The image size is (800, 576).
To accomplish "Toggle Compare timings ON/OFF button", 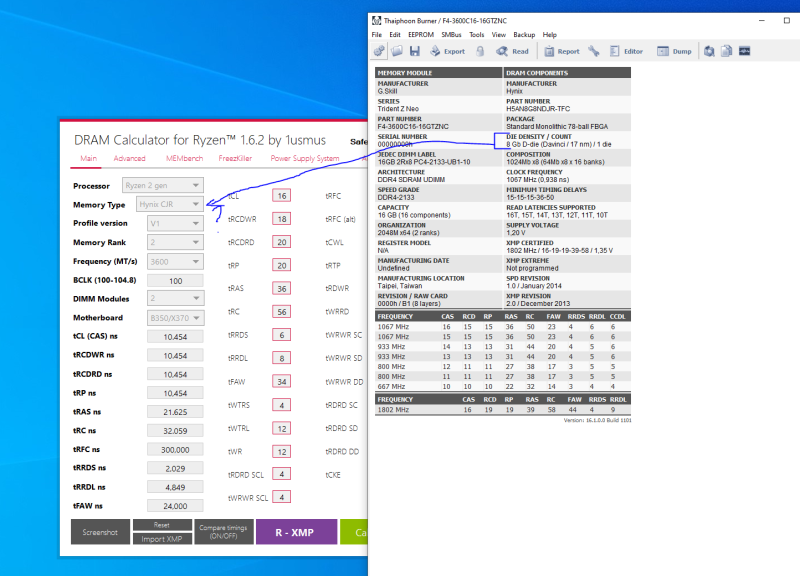I will [x=223, y=532].
